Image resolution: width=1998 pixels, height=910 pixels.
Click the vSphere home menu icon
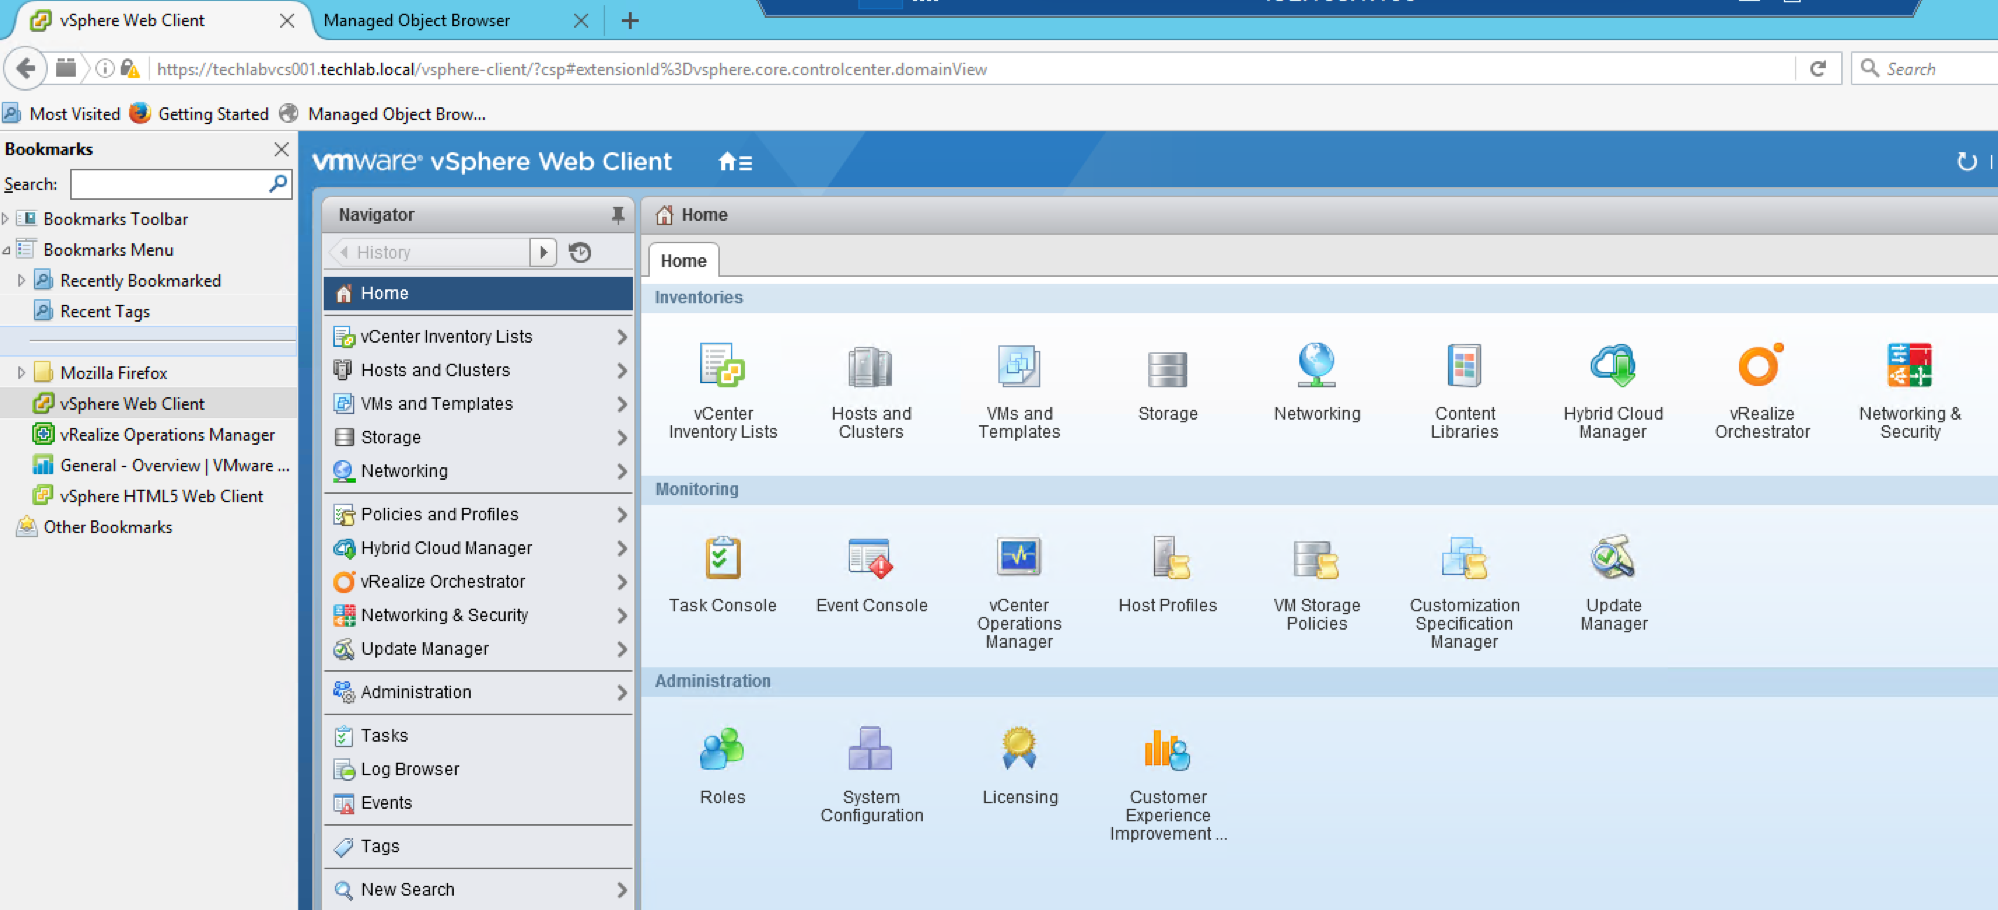735,162
